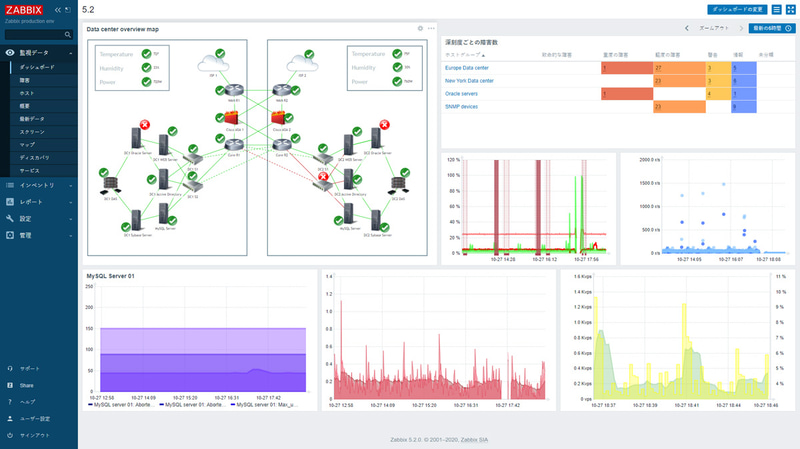Click the left panel Temperature green status check

tap(146, 54)
